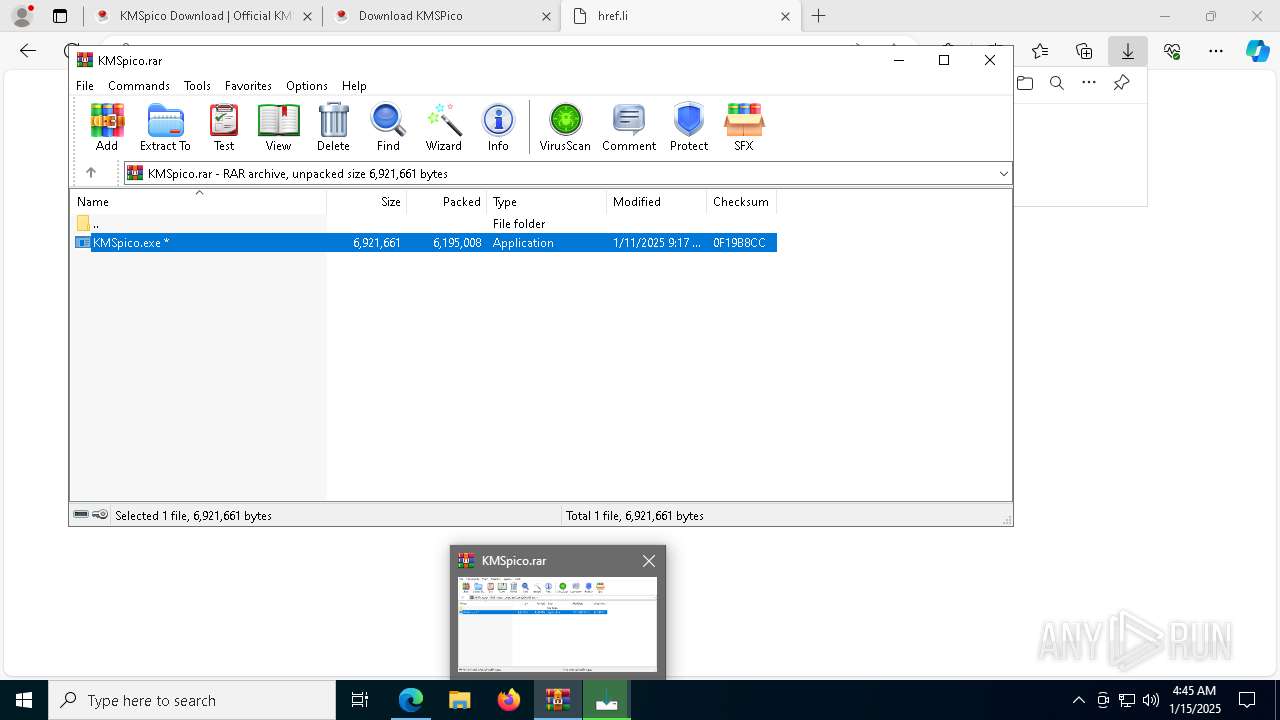Click the browser profile avatar icon
Image resolution: width=1280 pixels, height=720 pixels.
point(22,16)
